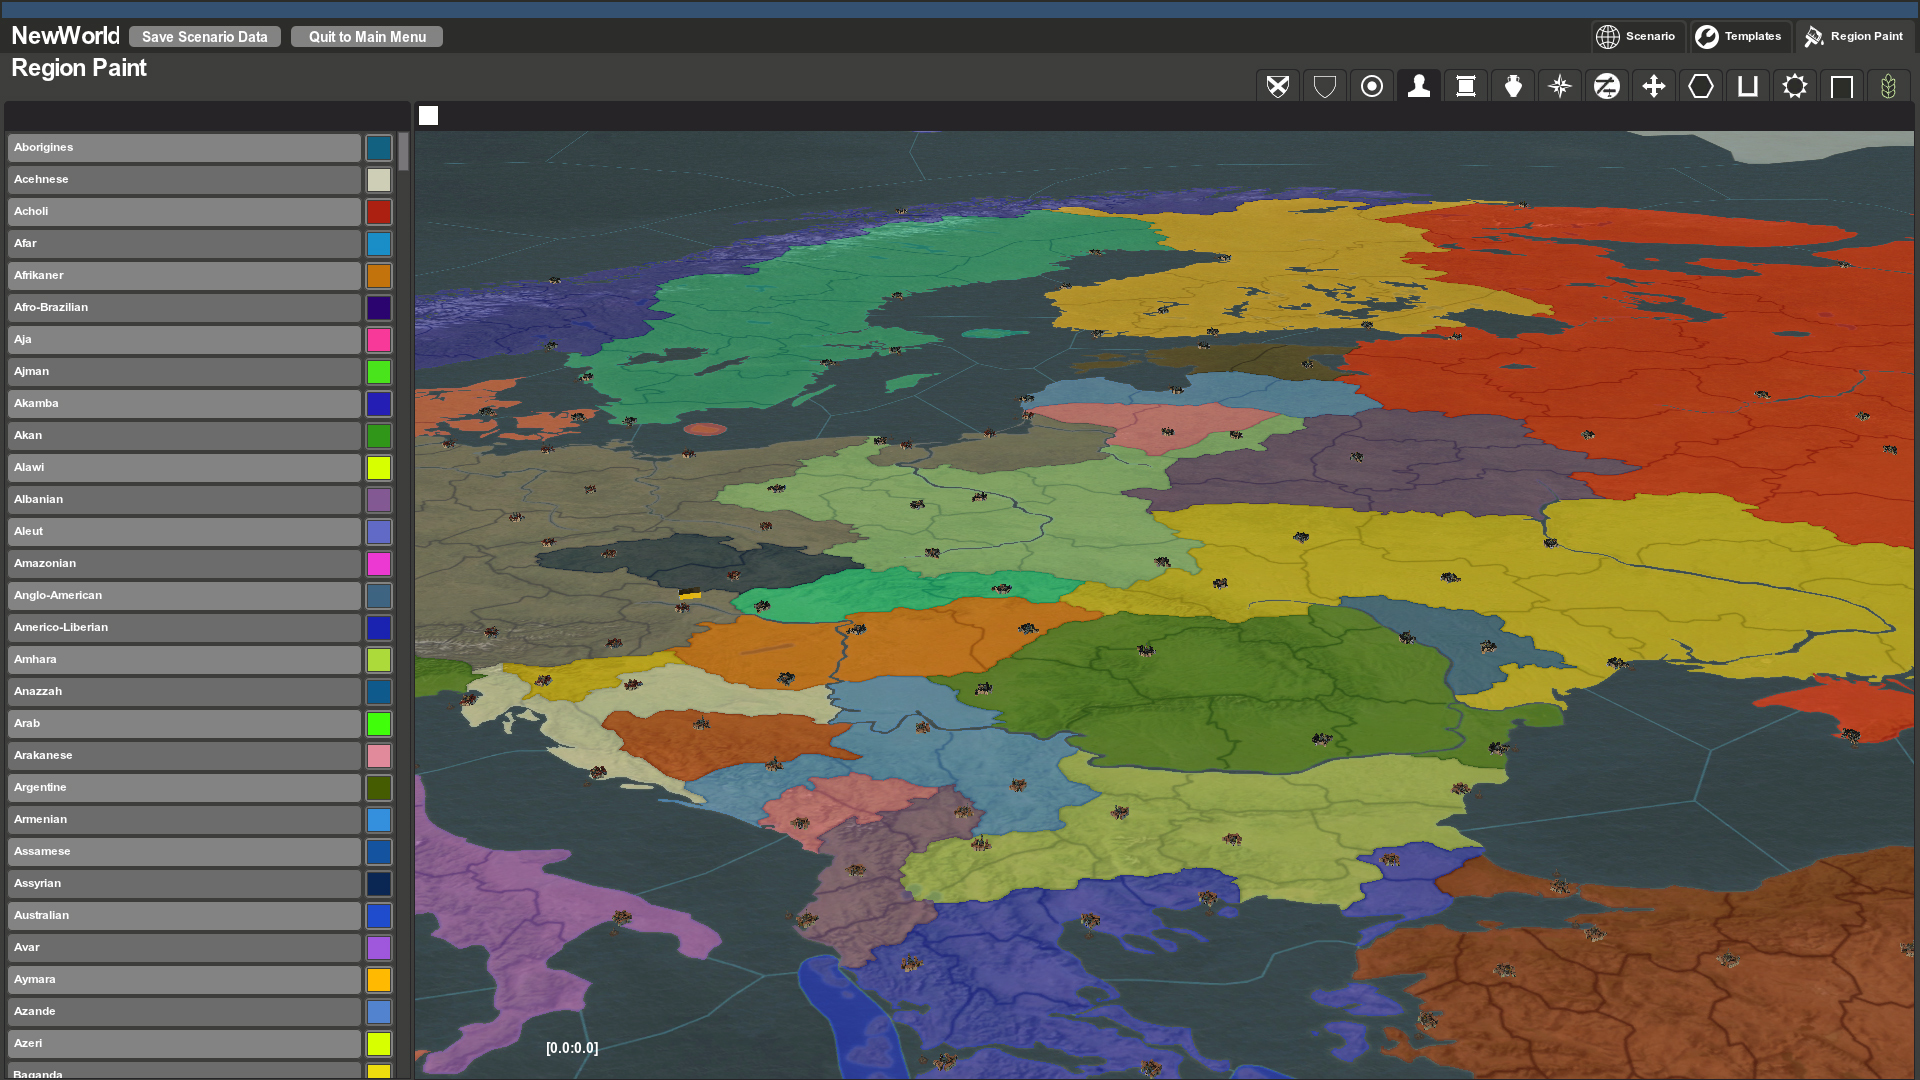The width and height of the screenshot is (1920, 1080).
Task: Choose the compass star icon
Action: (1560, 87)
